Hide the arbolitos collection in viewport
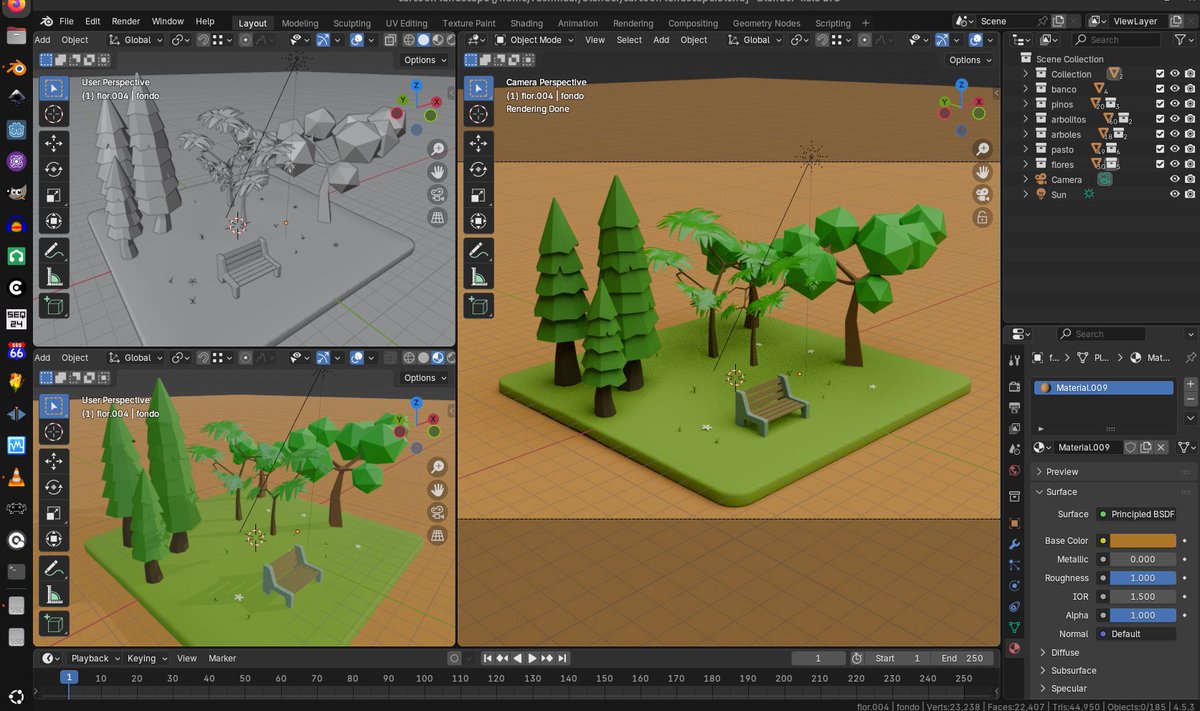Screen dimensions: 1200x711 point(1175,119)
